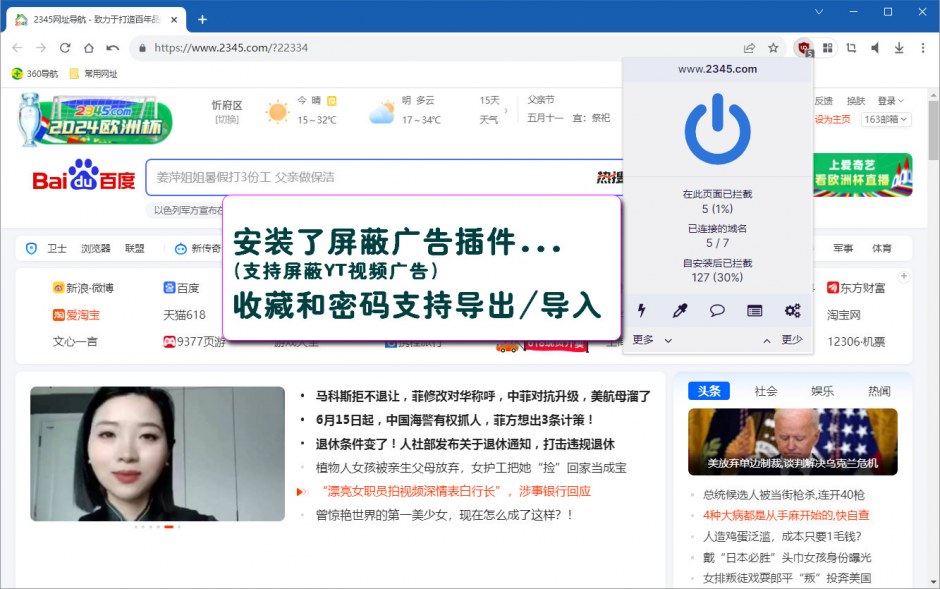Open the browser three-dot menu
Image resolution: width=940 pixels, height=589 pixels.
tap(923, 48)
